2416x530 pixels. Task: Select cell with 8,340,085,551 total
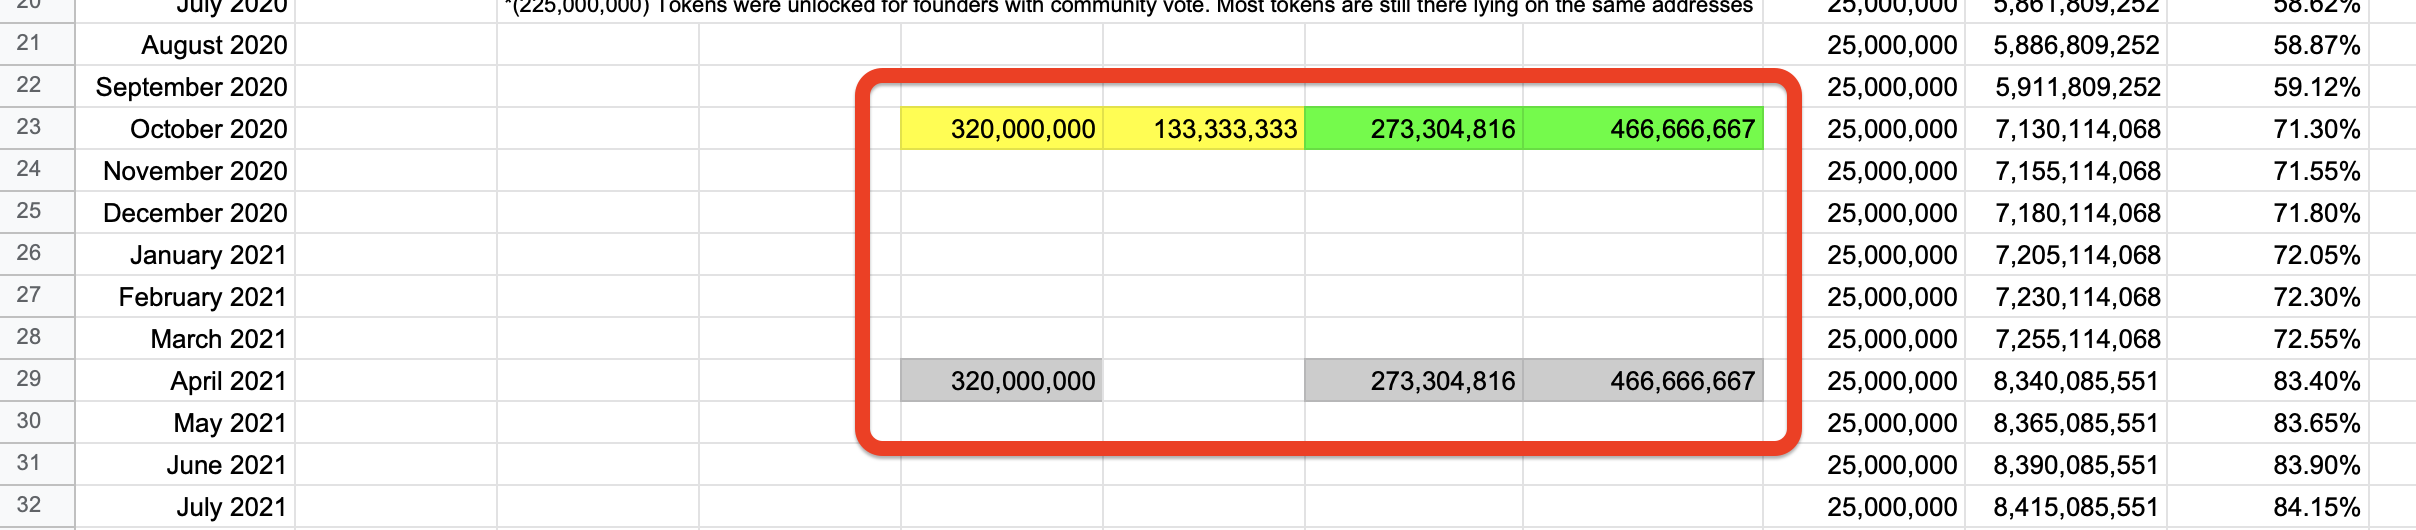(x=2065, y=381)
